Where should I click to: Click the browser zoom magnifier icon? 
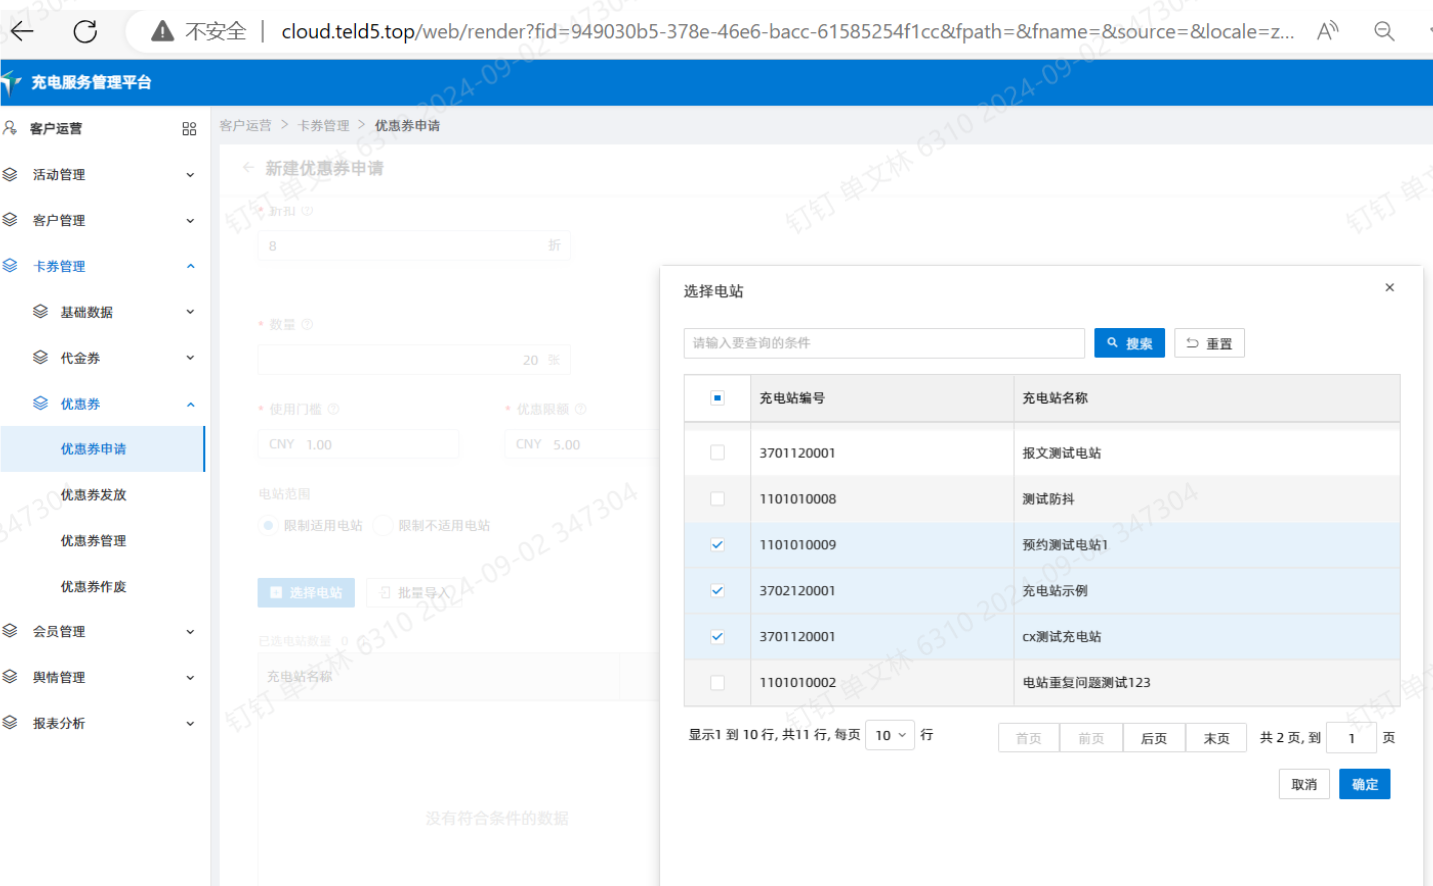(x=1384, y=31)
